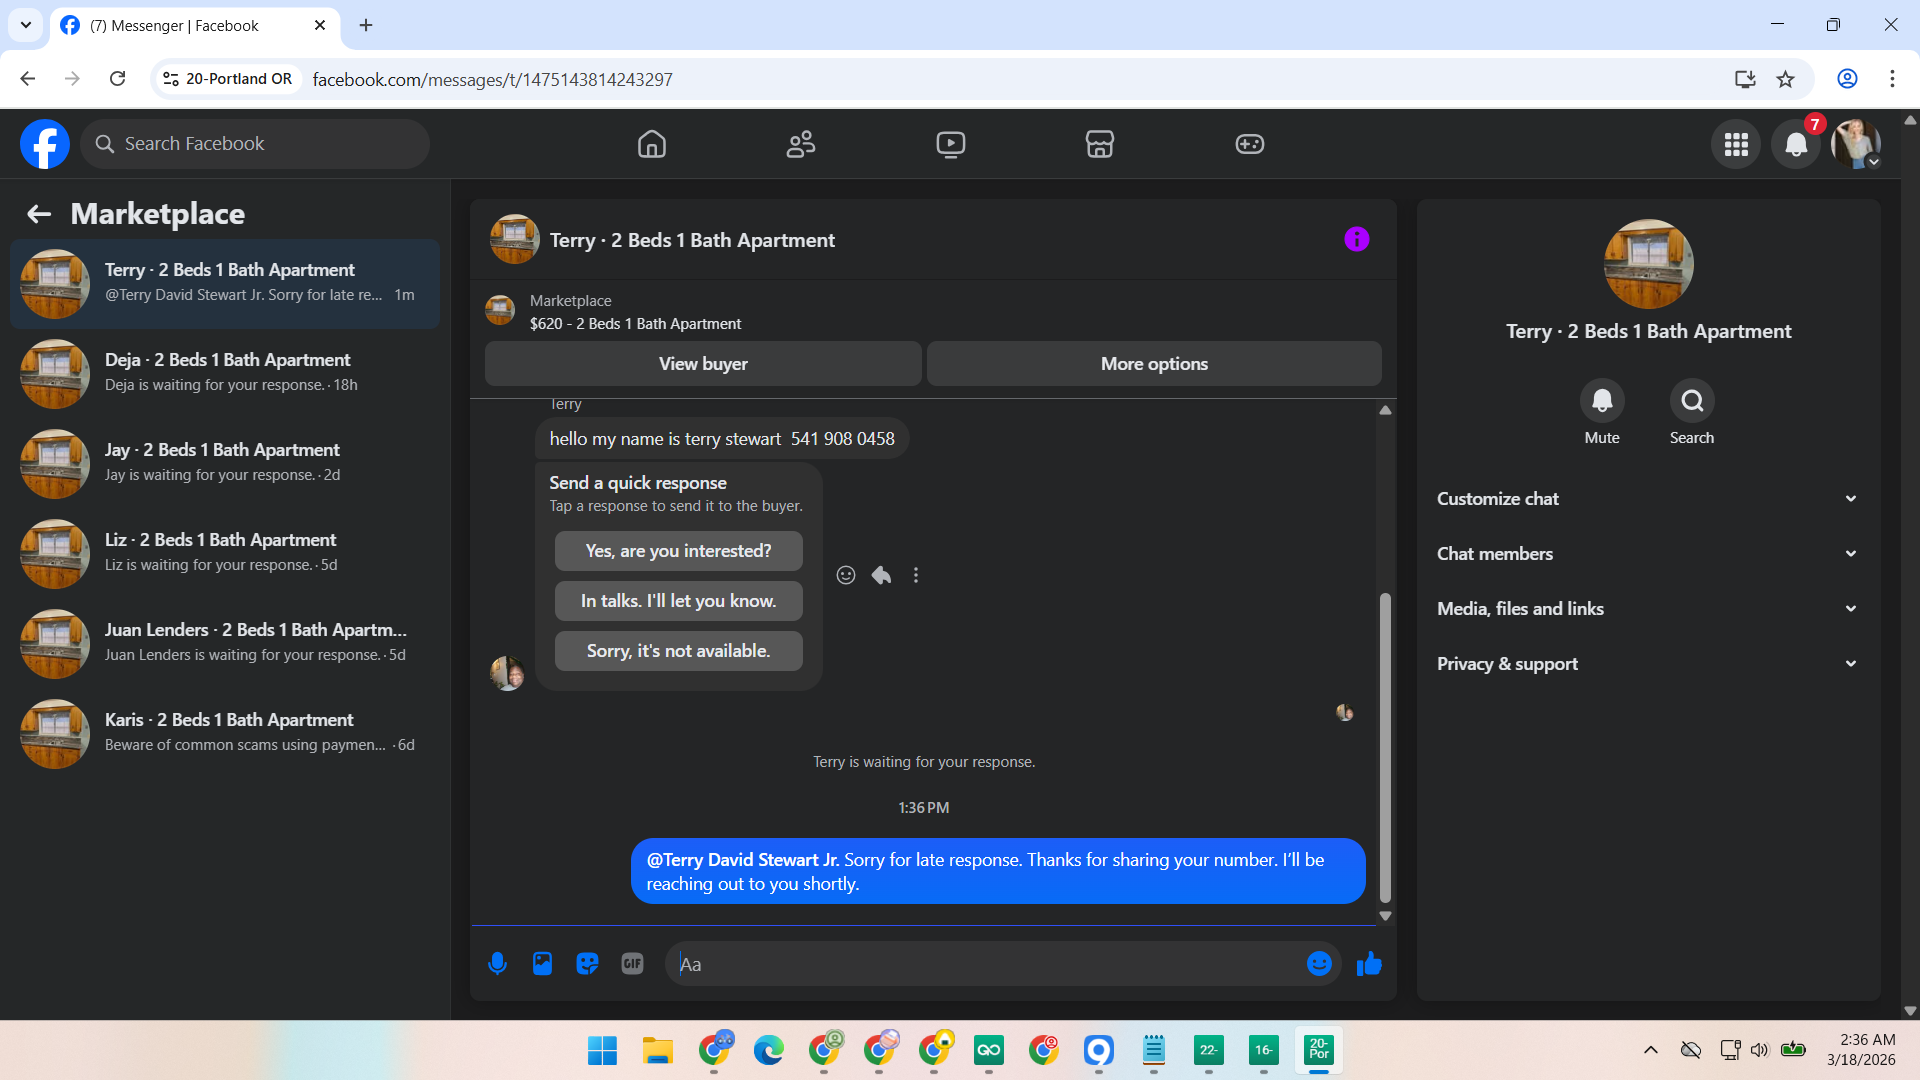
Task: Open the Chrome profile icon
Action: [x=1847, y=79]
